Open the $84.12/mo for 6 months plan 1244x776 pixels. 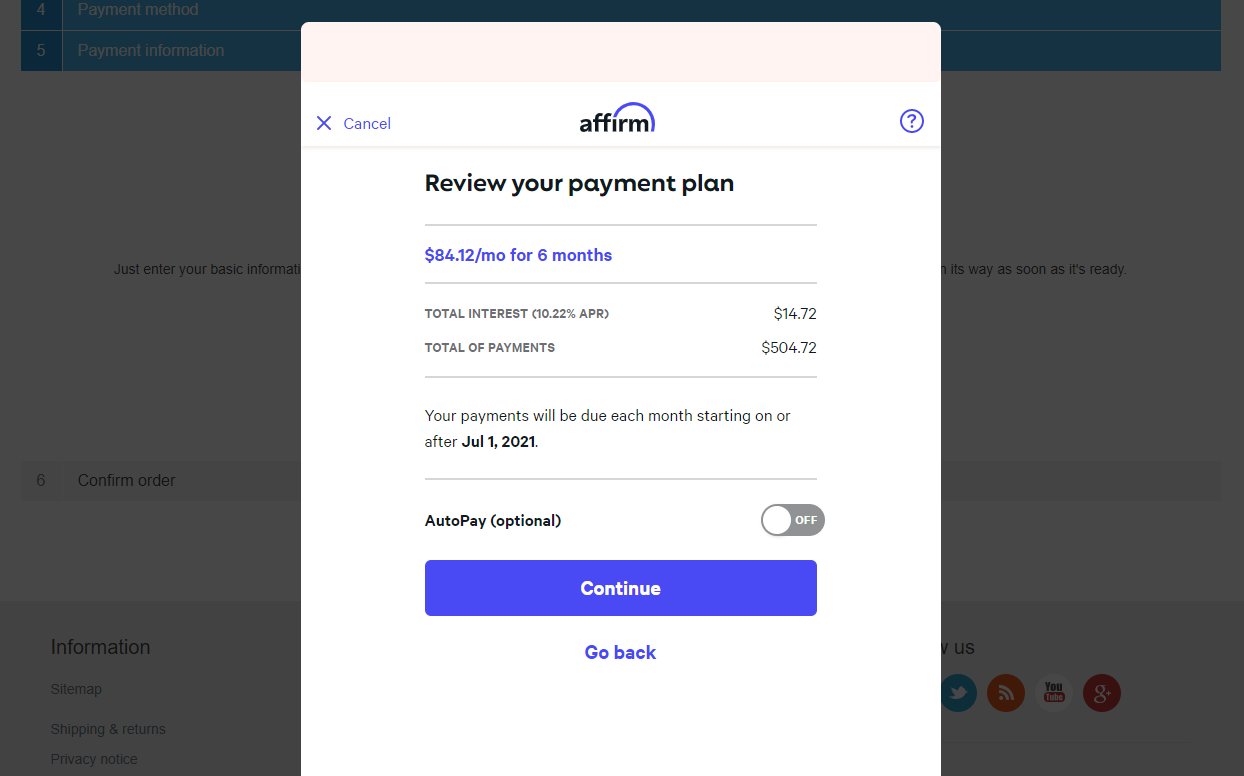(518, 255)
